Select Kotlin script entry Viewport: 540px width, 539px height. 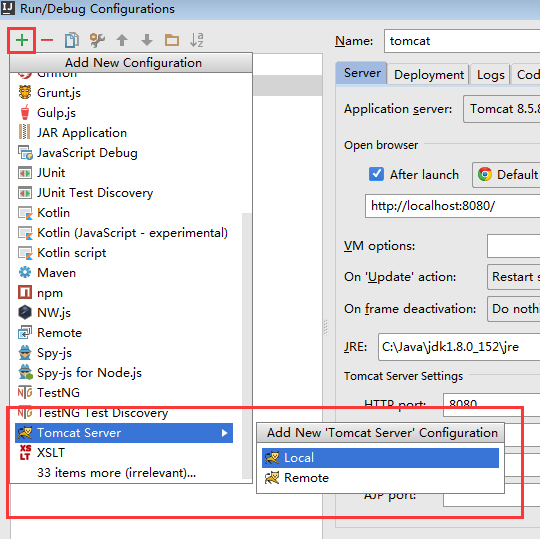(x=125, y=252)
